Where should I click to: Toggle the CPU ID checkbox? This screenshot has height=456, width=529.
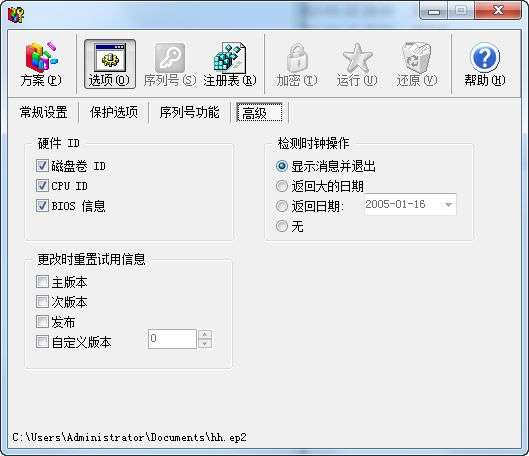pyautogui.click(x=42, y=186)
